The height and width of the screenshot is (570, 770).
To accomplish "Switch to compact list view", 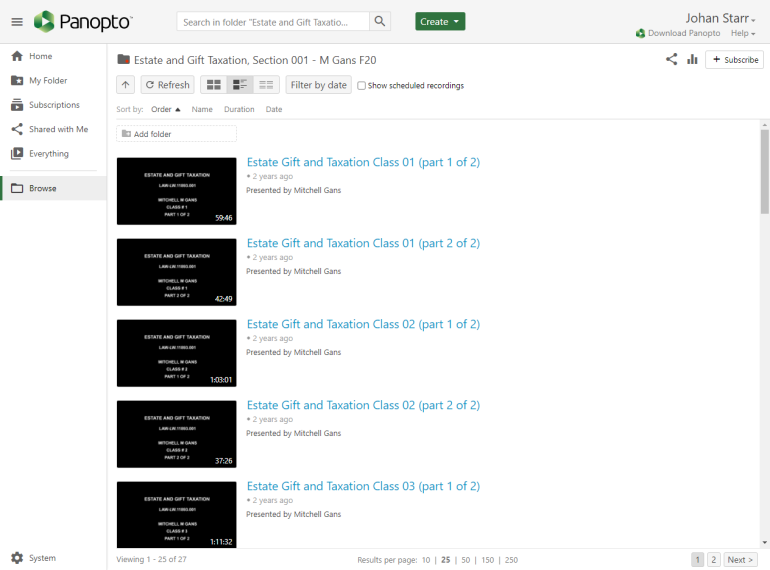I will pos(266,85).
